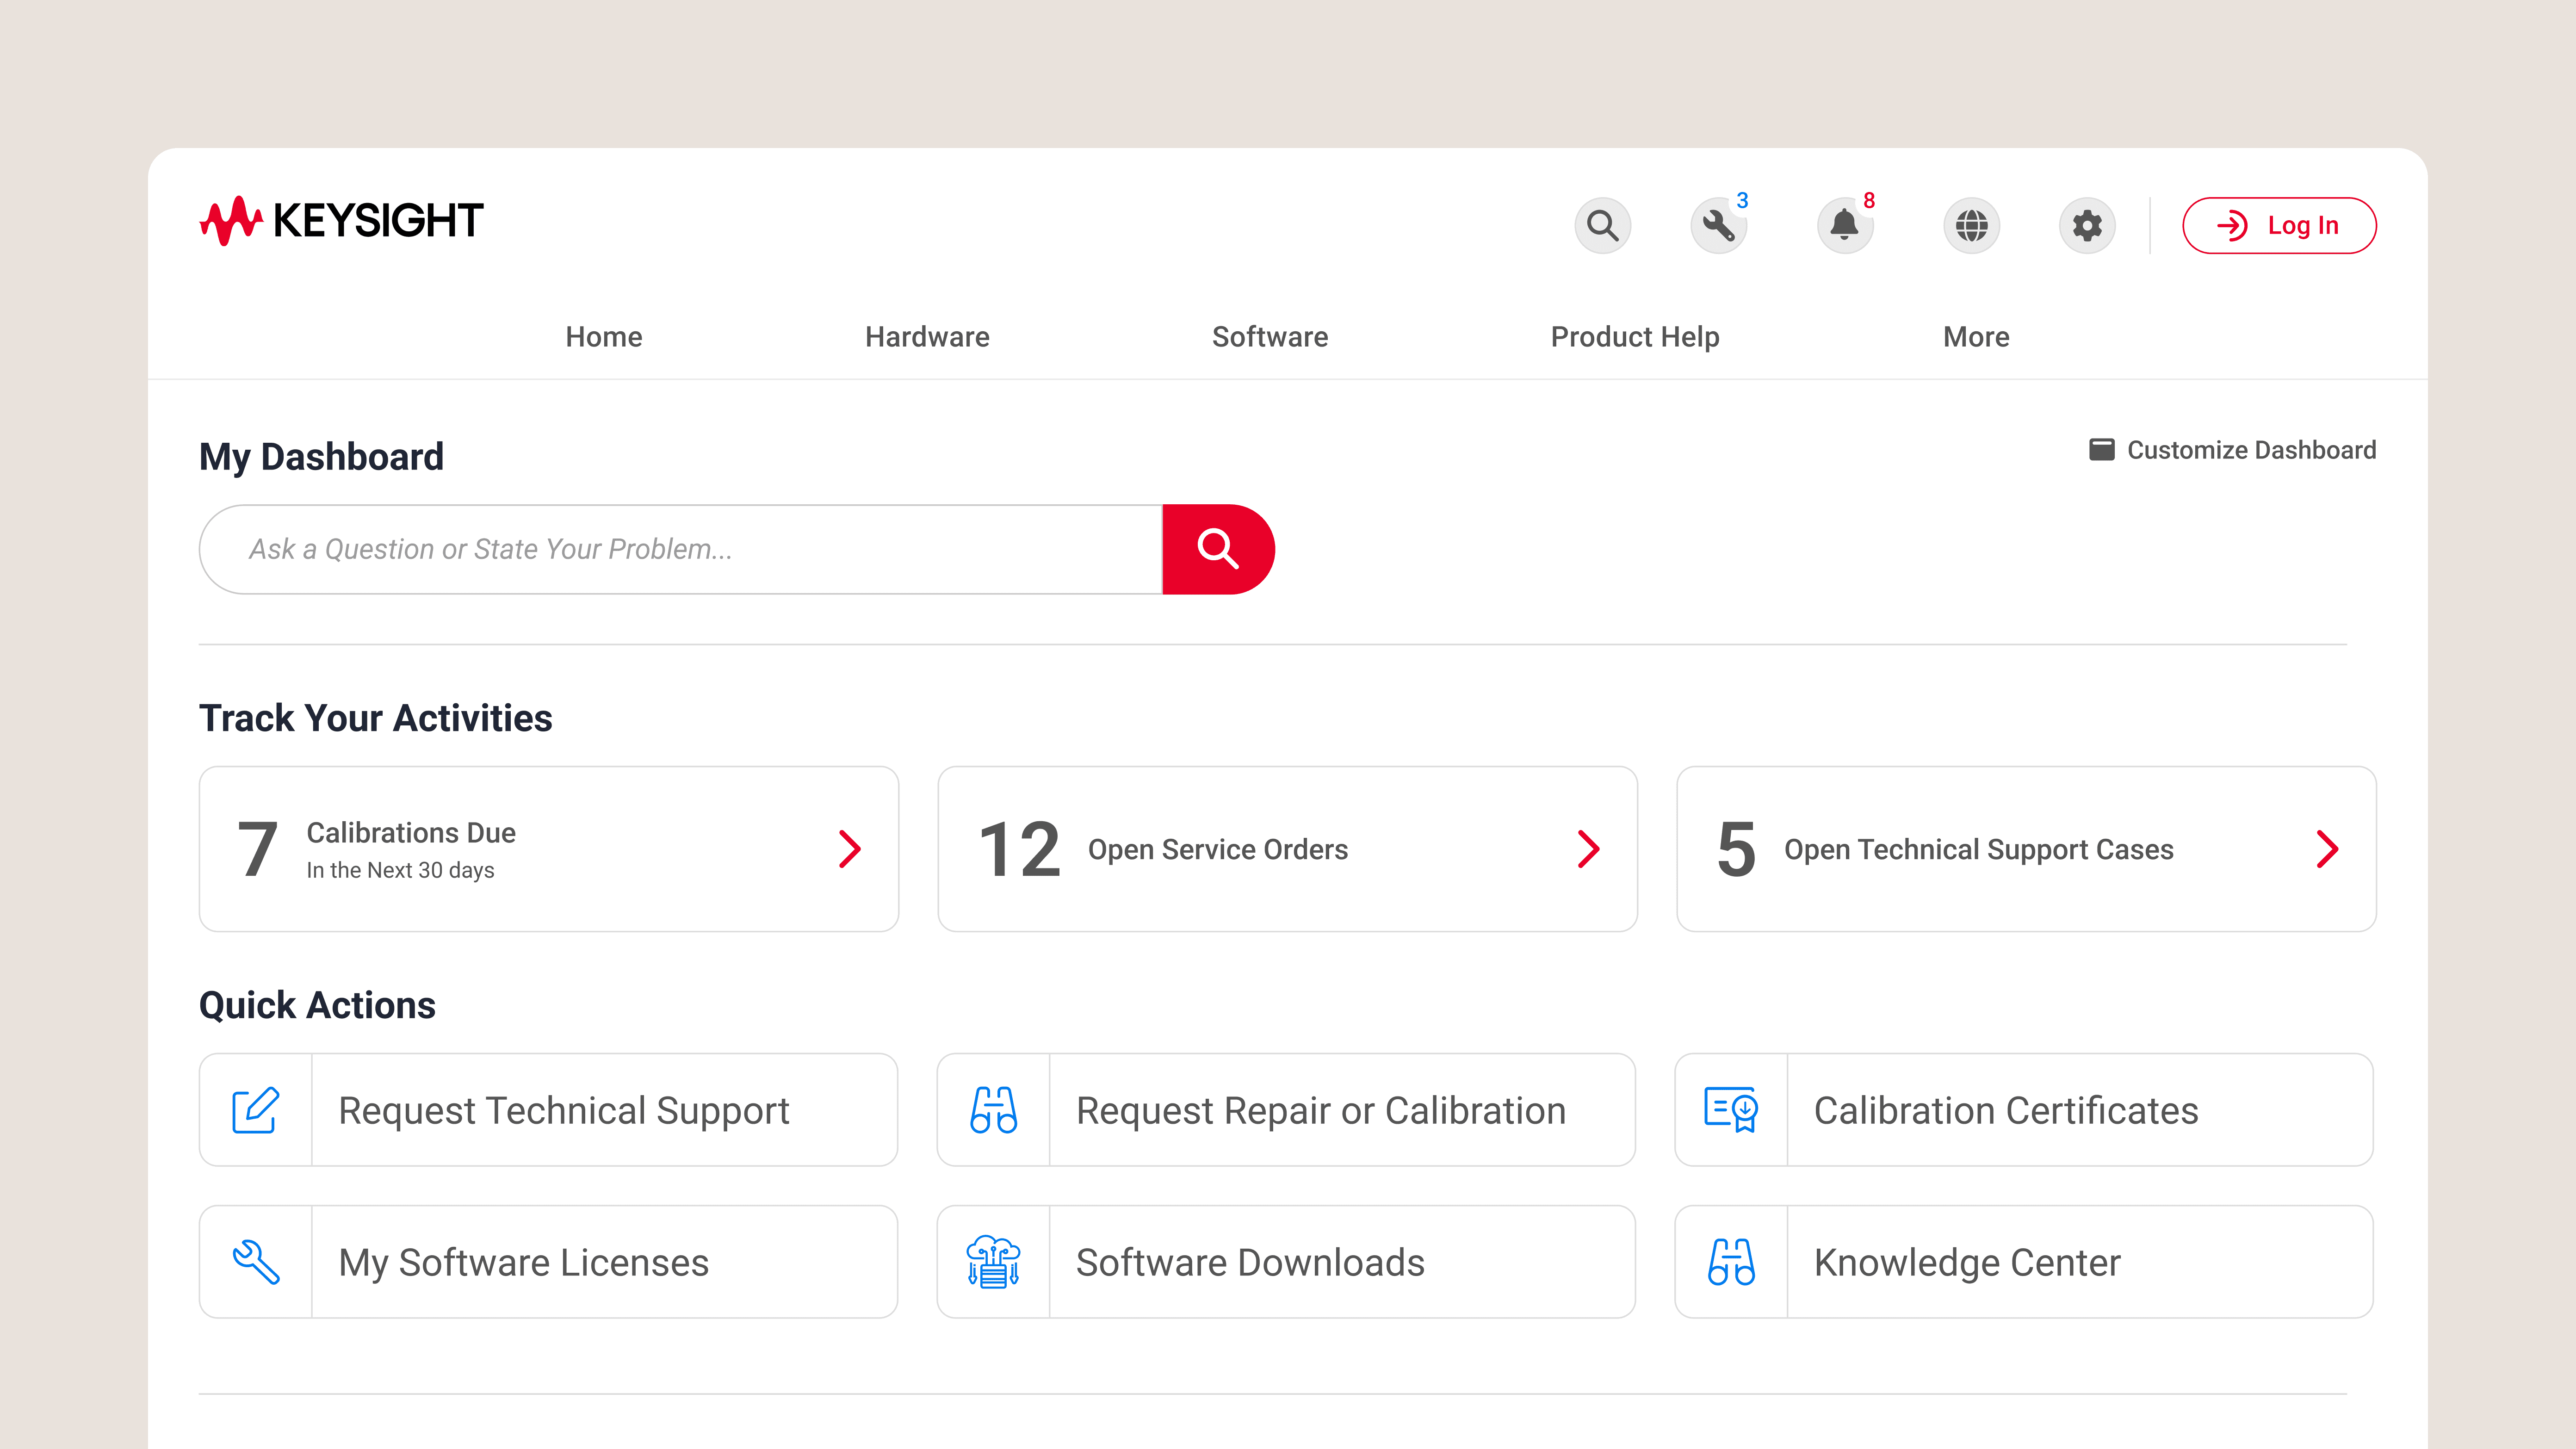Open the settings gear icon
The height and width of the screenshot is (1449, 2576).
tap(2087, 225)
